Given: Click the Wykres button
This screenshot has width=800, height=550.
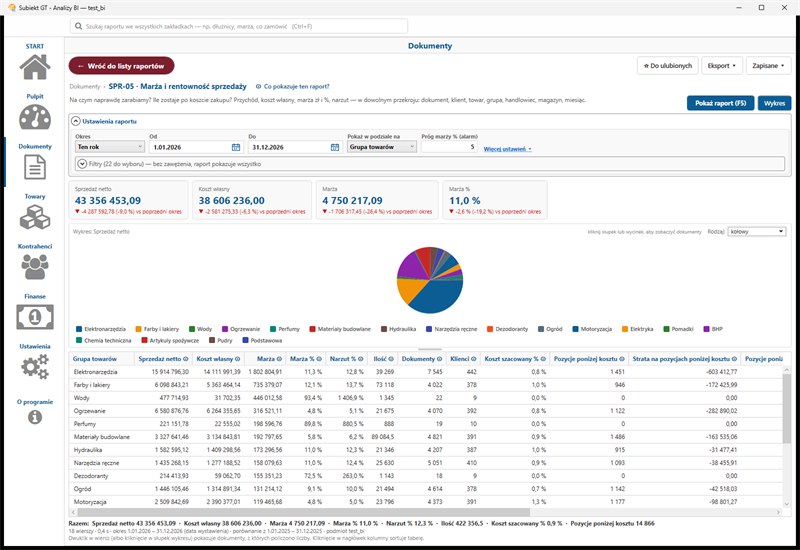Looking at the screenshot, I should 774,103.
